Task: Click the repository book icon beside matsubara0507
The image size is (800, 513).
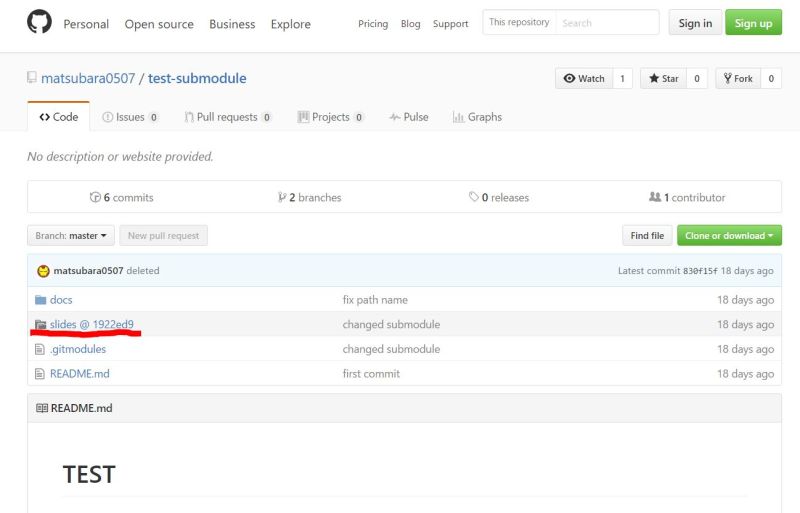Action: click(x=32, y=78)
